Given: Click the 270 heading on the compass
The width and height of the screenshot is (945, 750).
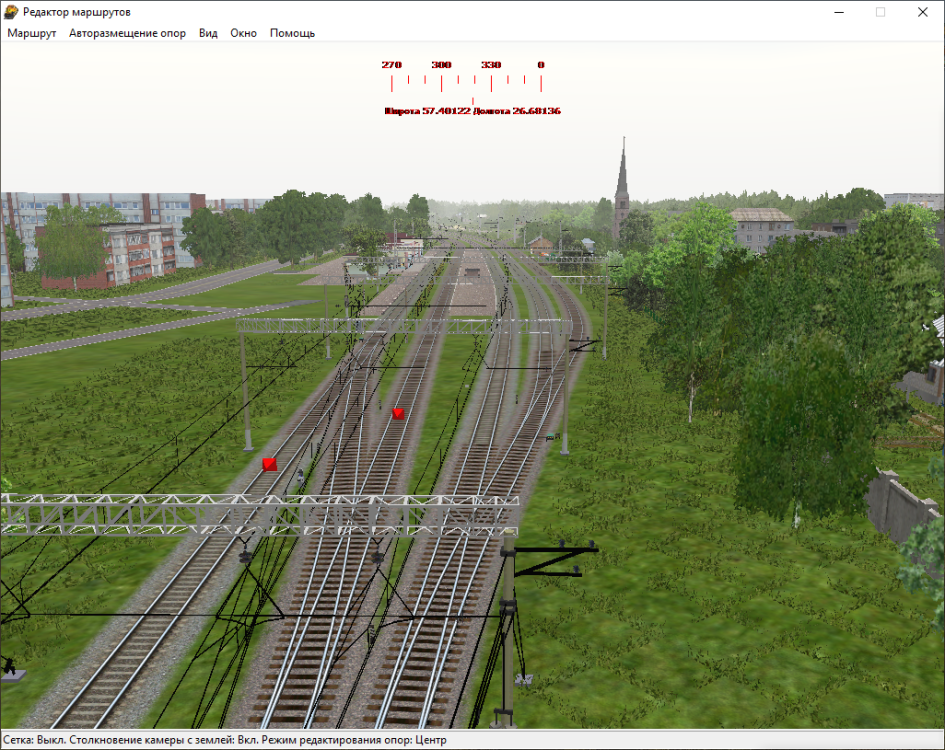Looking at the screenshot, I should pos(391,65).
